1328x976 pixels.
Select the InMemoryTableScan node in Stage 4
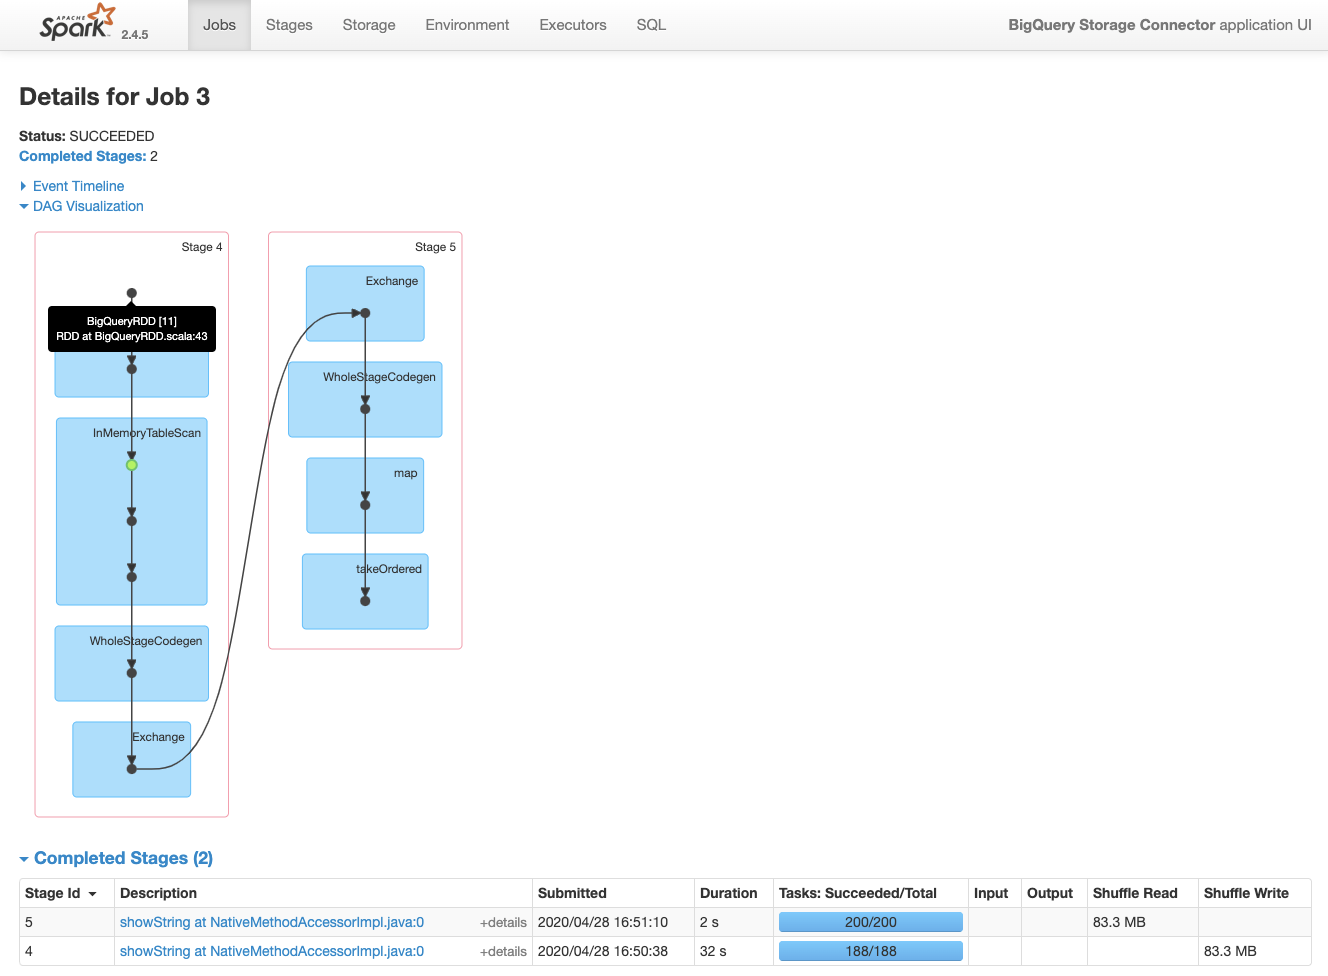(x=131, y=511)
